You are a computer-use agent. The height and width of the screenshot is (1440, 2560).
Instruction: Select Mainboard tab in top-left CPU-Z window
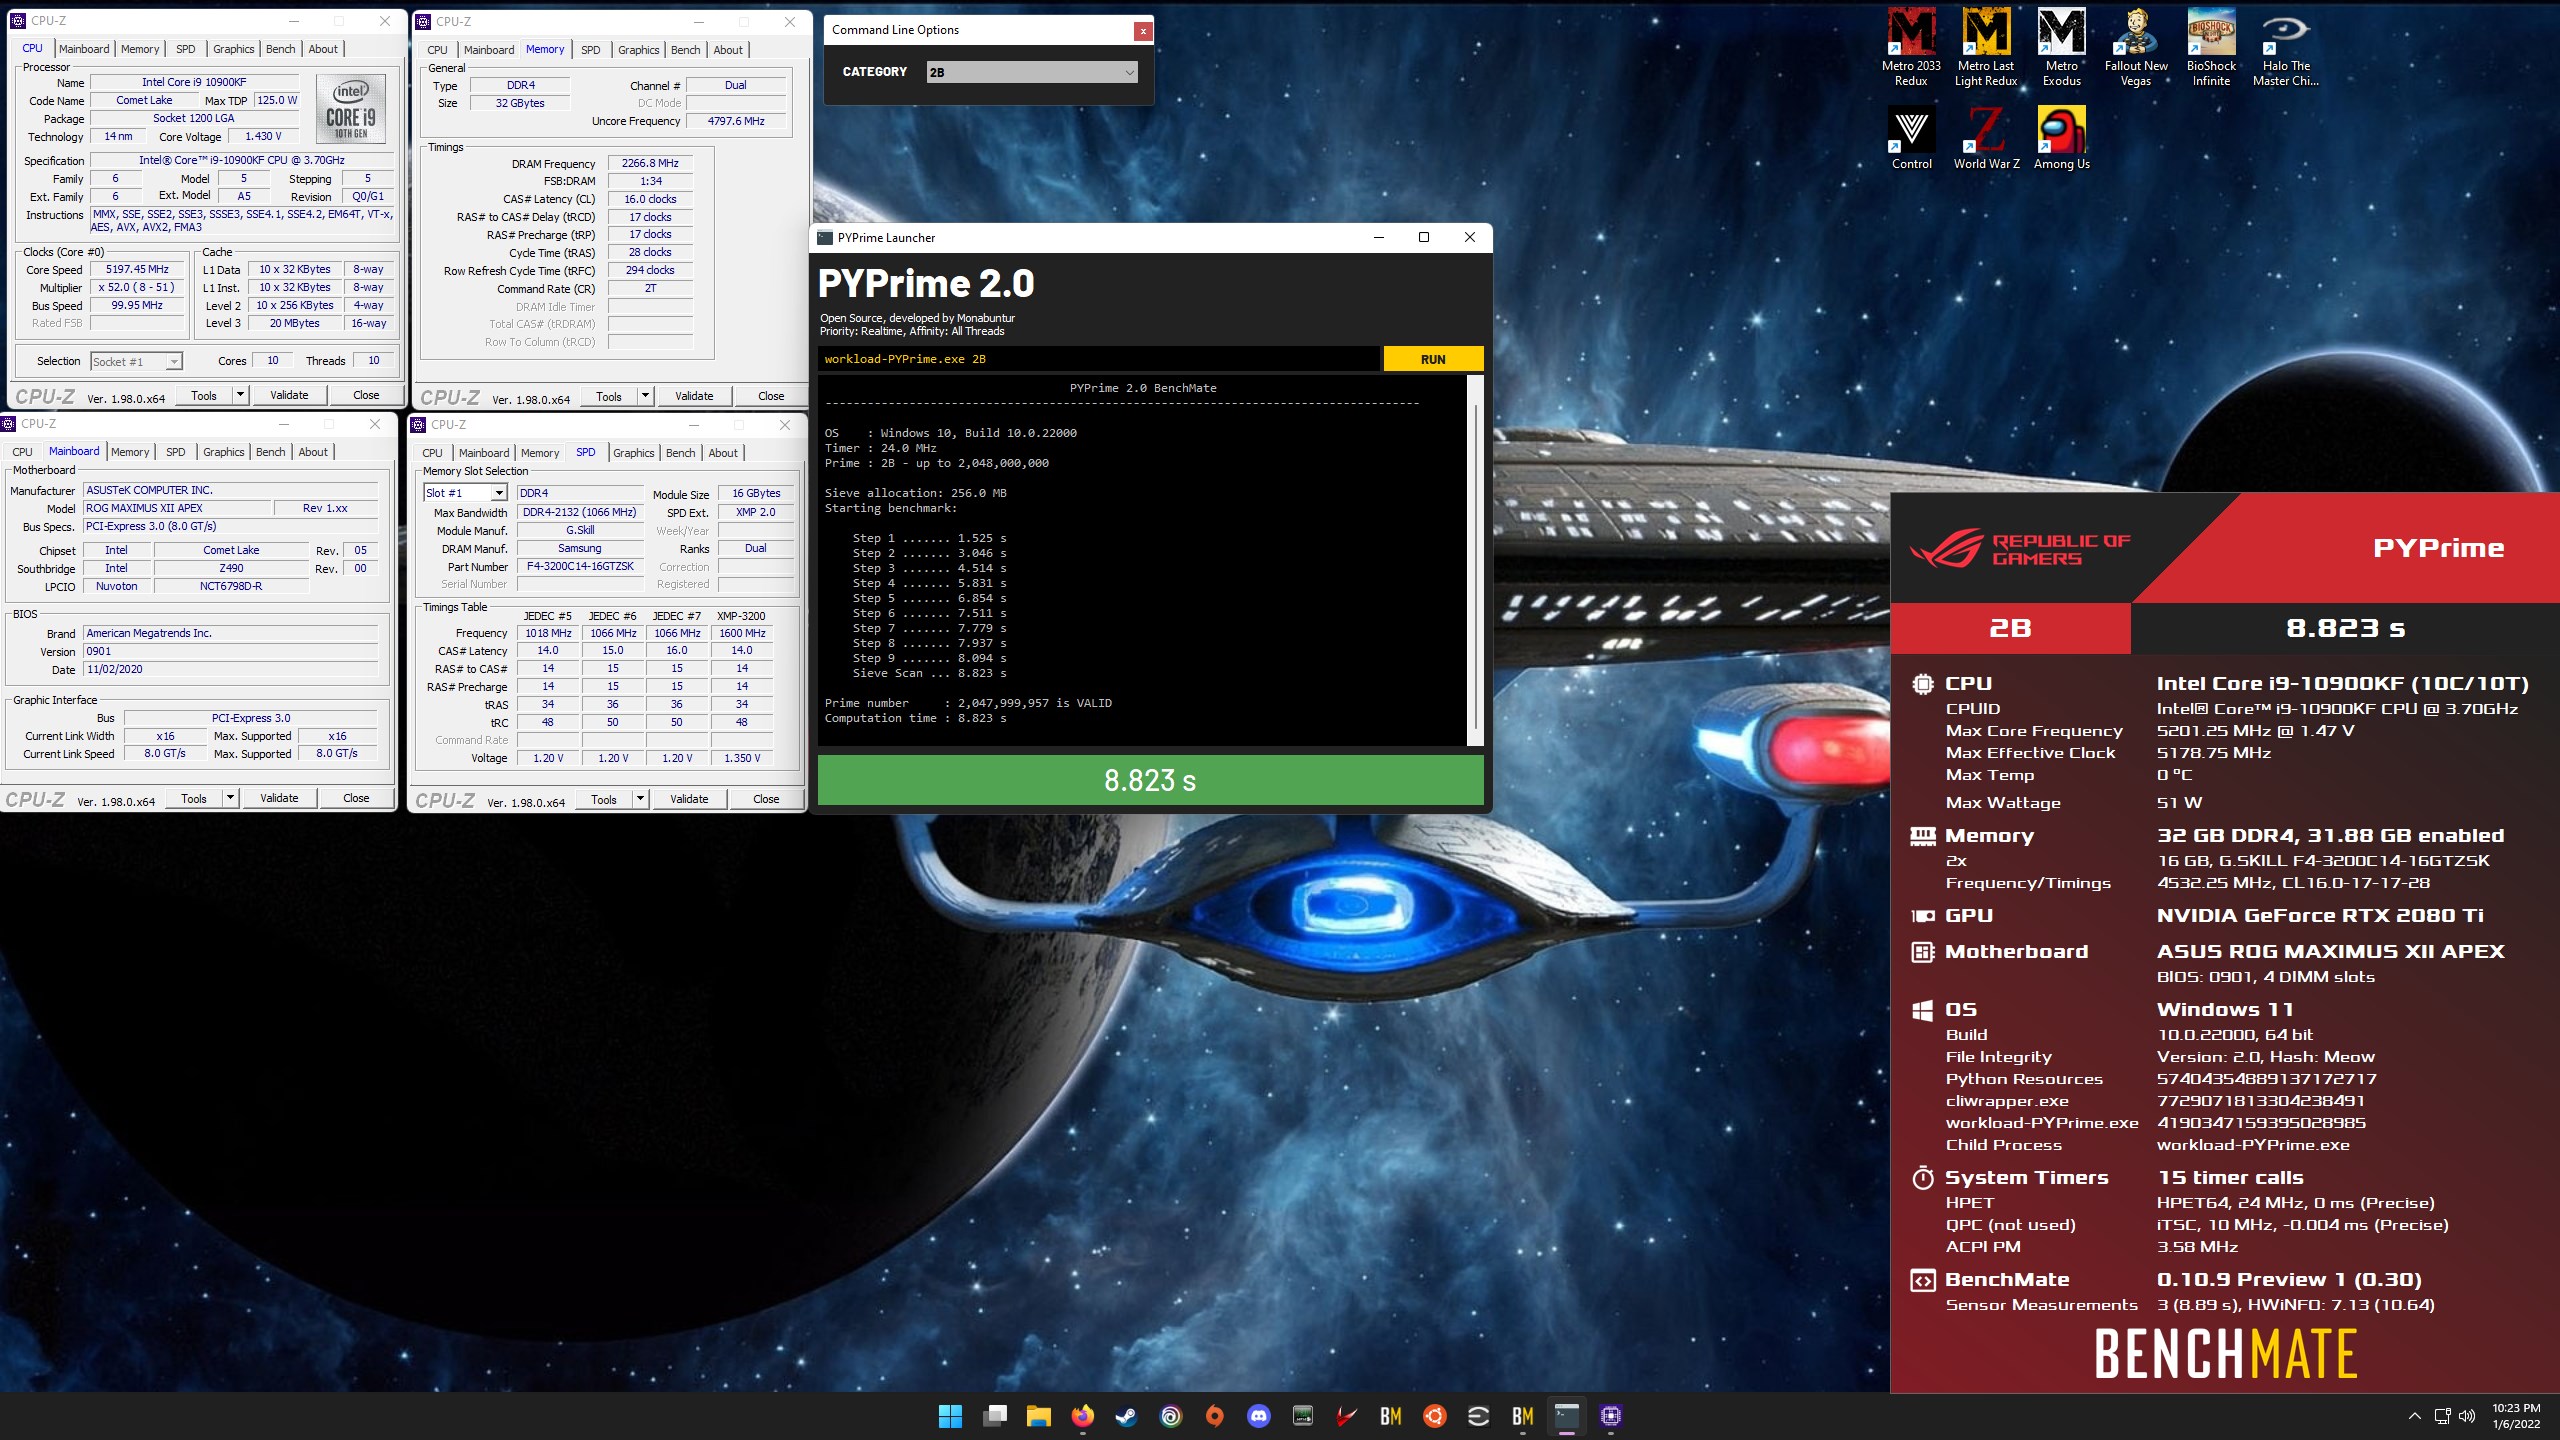pyautogui.click(x=84, y=49)
